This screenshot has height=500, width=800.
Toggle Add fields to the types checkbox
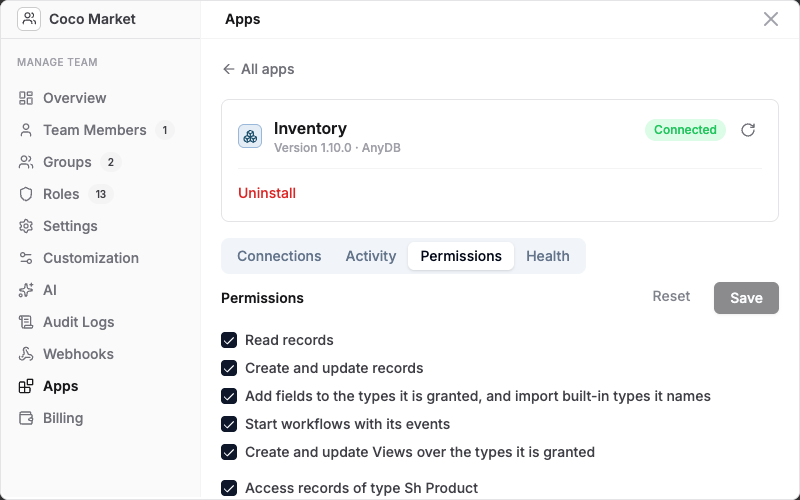coord(229,396)
